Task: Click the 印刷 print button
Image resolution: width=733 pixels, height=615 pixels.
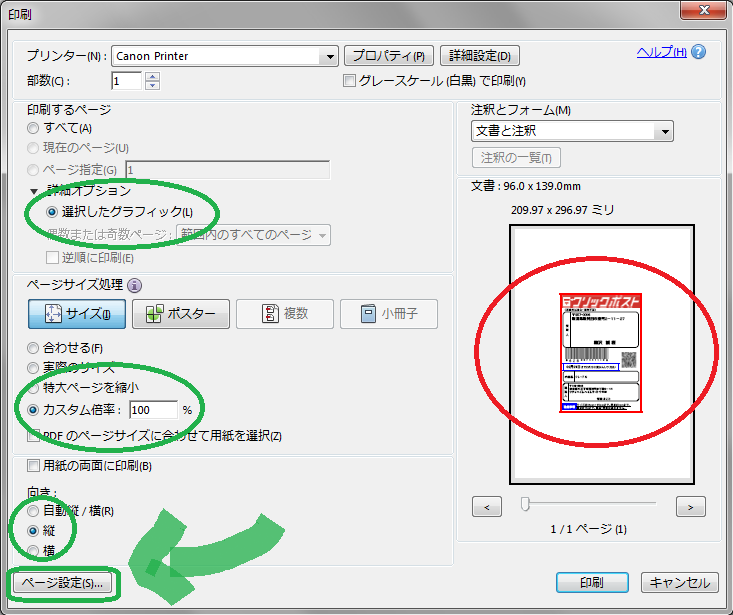Action: coord(592,583)
